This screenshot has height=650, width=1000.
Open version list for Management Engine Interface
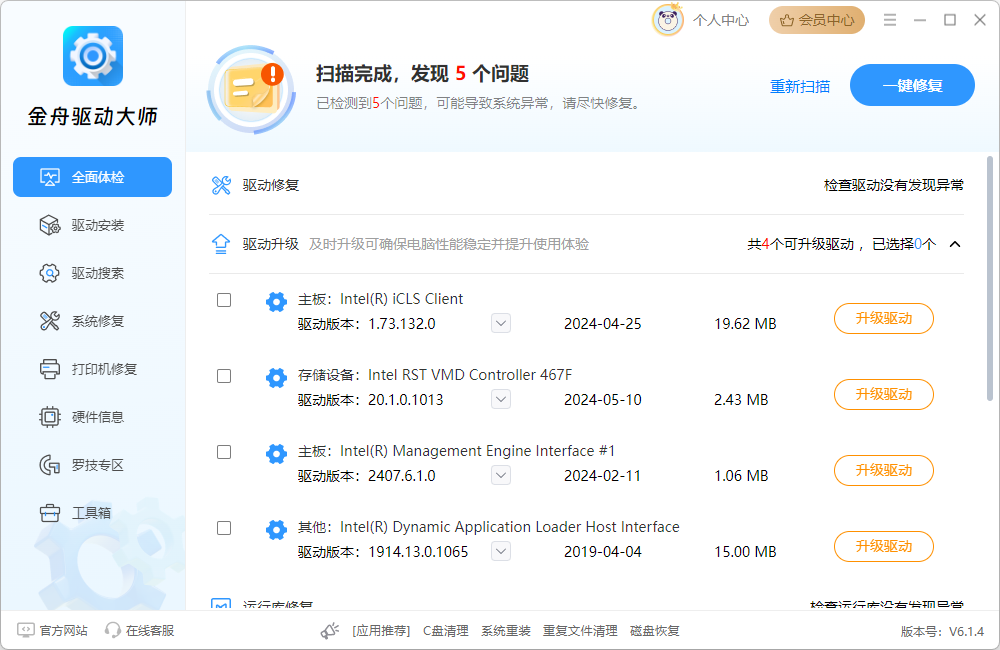(x=500, y=475)
